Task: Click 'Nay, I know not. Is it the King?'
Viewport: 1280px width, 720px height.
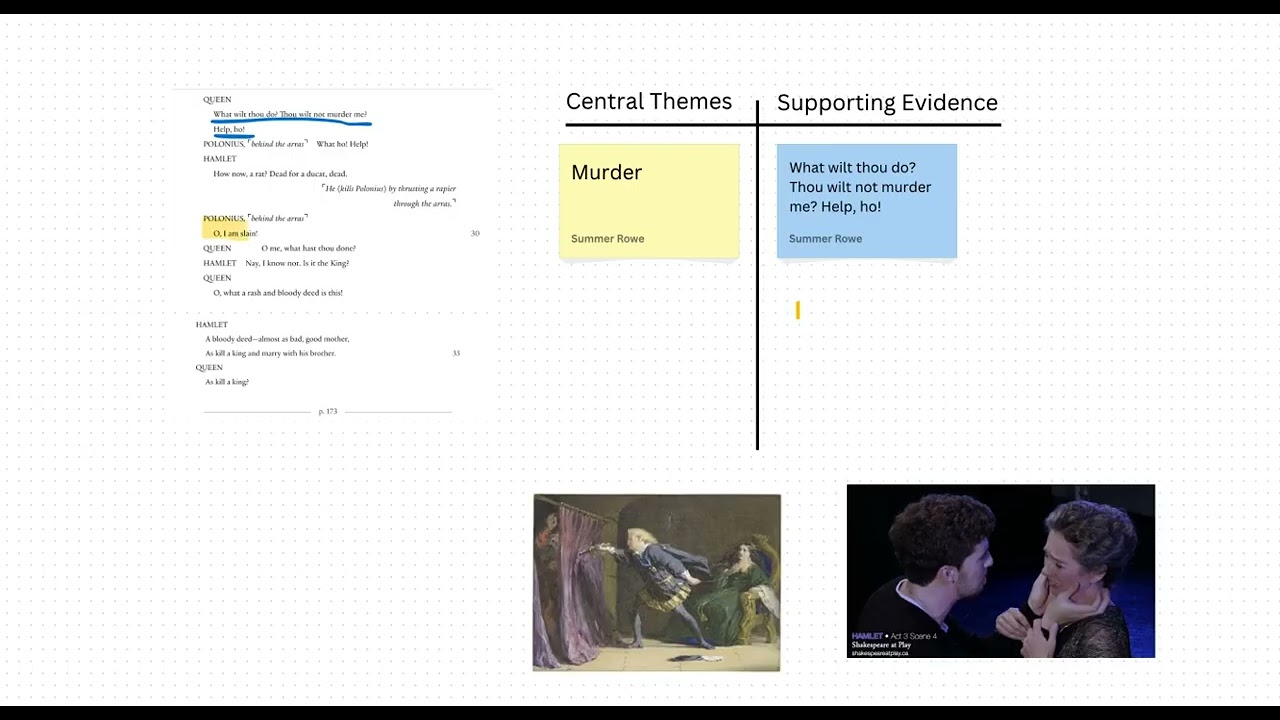Action: [x=297, y=263]
